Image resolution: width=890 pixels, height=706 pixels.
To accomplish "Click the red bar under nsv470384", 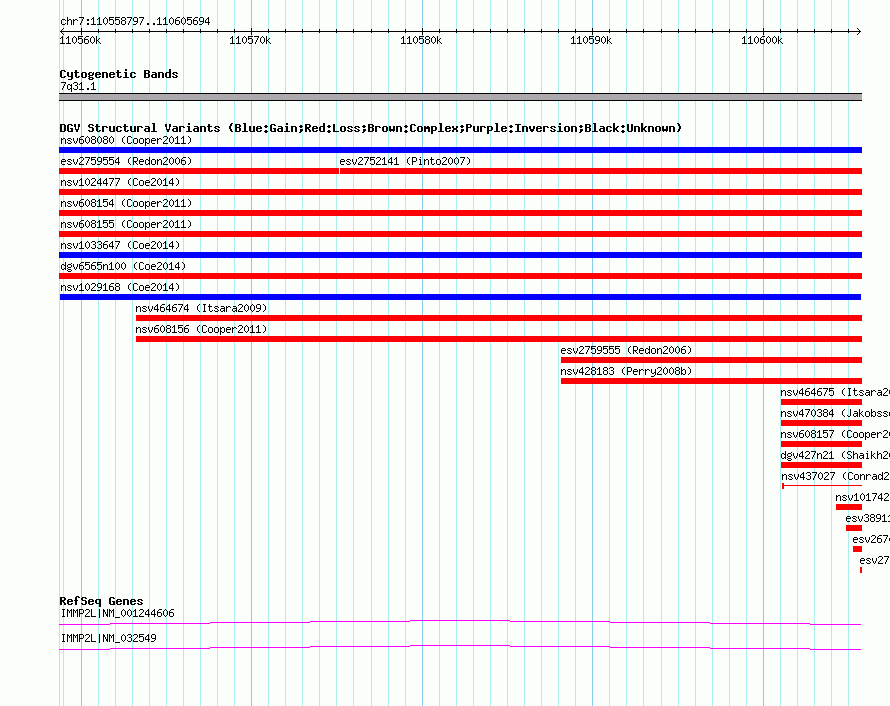I will (821, 423).
